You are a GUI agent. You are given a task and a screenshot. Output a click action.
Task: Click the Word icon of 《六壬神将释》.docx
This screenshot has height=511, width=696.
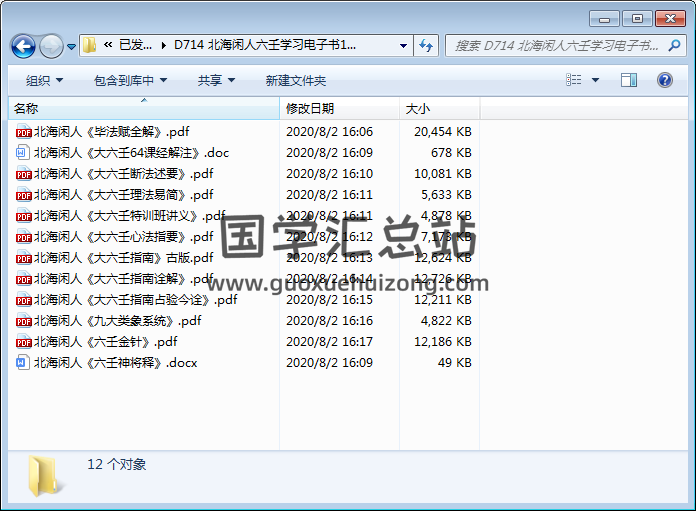[x=23, y=363]
